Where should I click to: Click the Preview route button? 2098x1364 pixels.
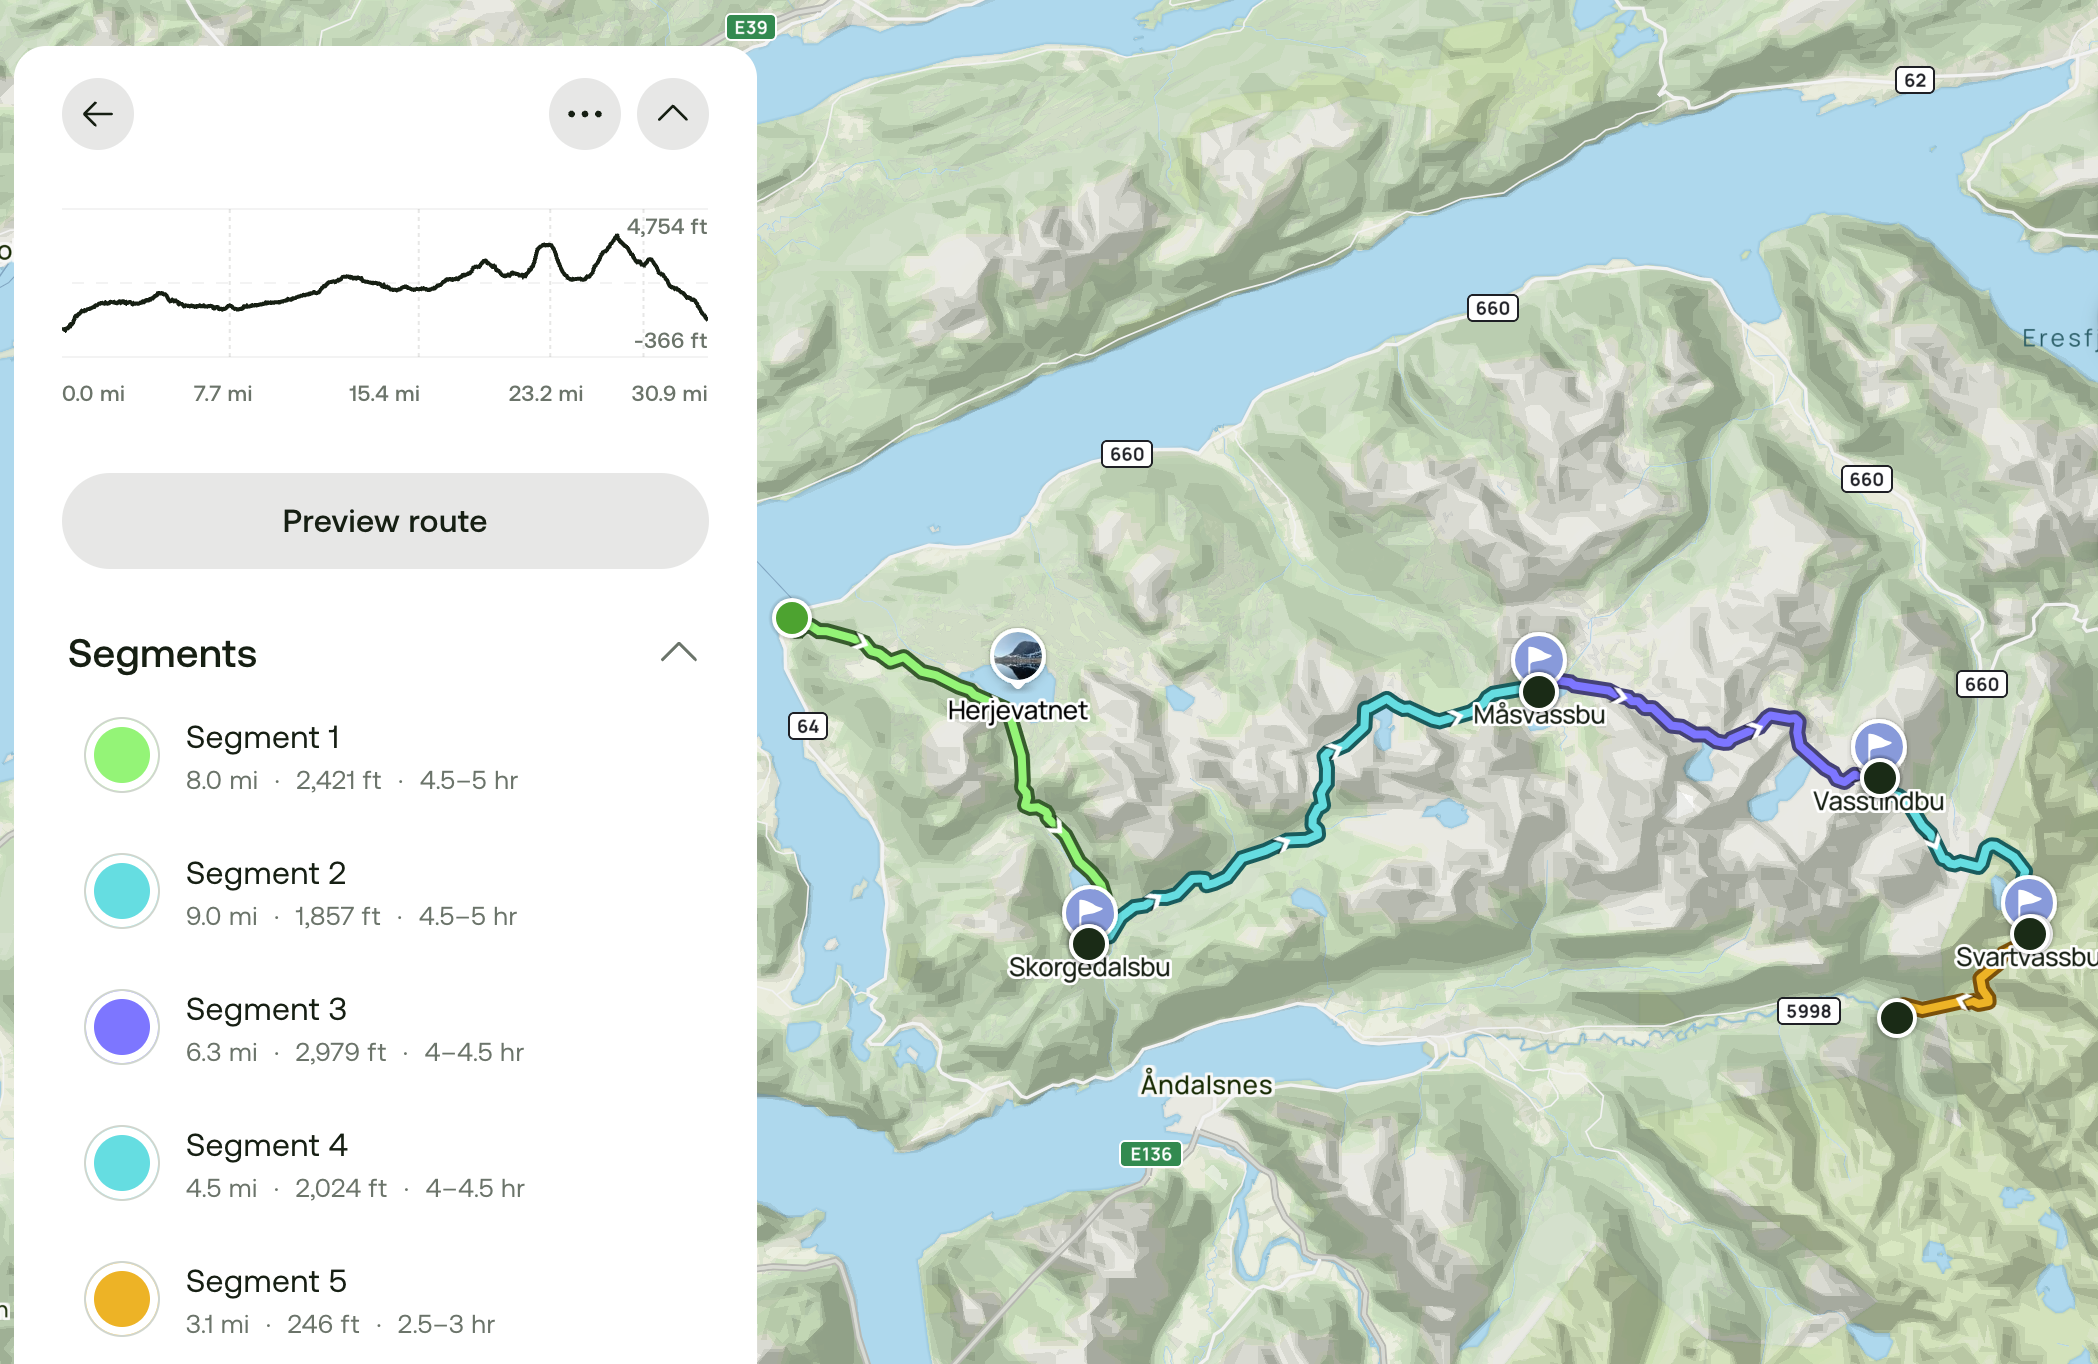385,521
